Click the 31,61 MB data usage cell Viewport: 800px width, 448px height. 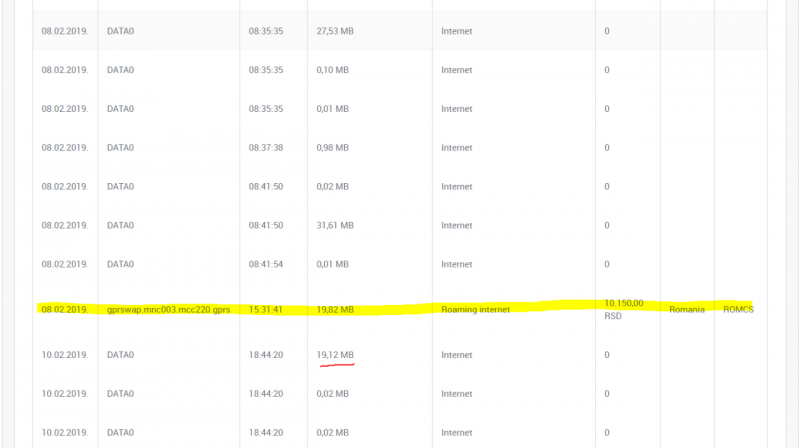335,226
